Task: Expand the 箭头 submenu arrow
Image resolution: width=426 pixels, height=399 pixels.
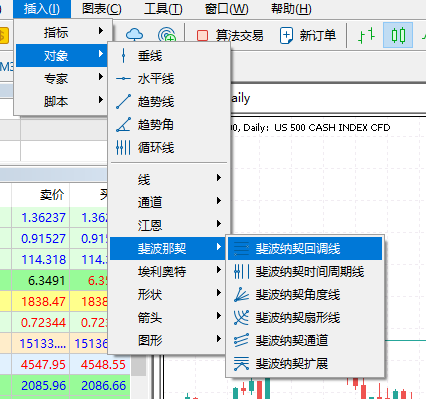Action: 219,316
